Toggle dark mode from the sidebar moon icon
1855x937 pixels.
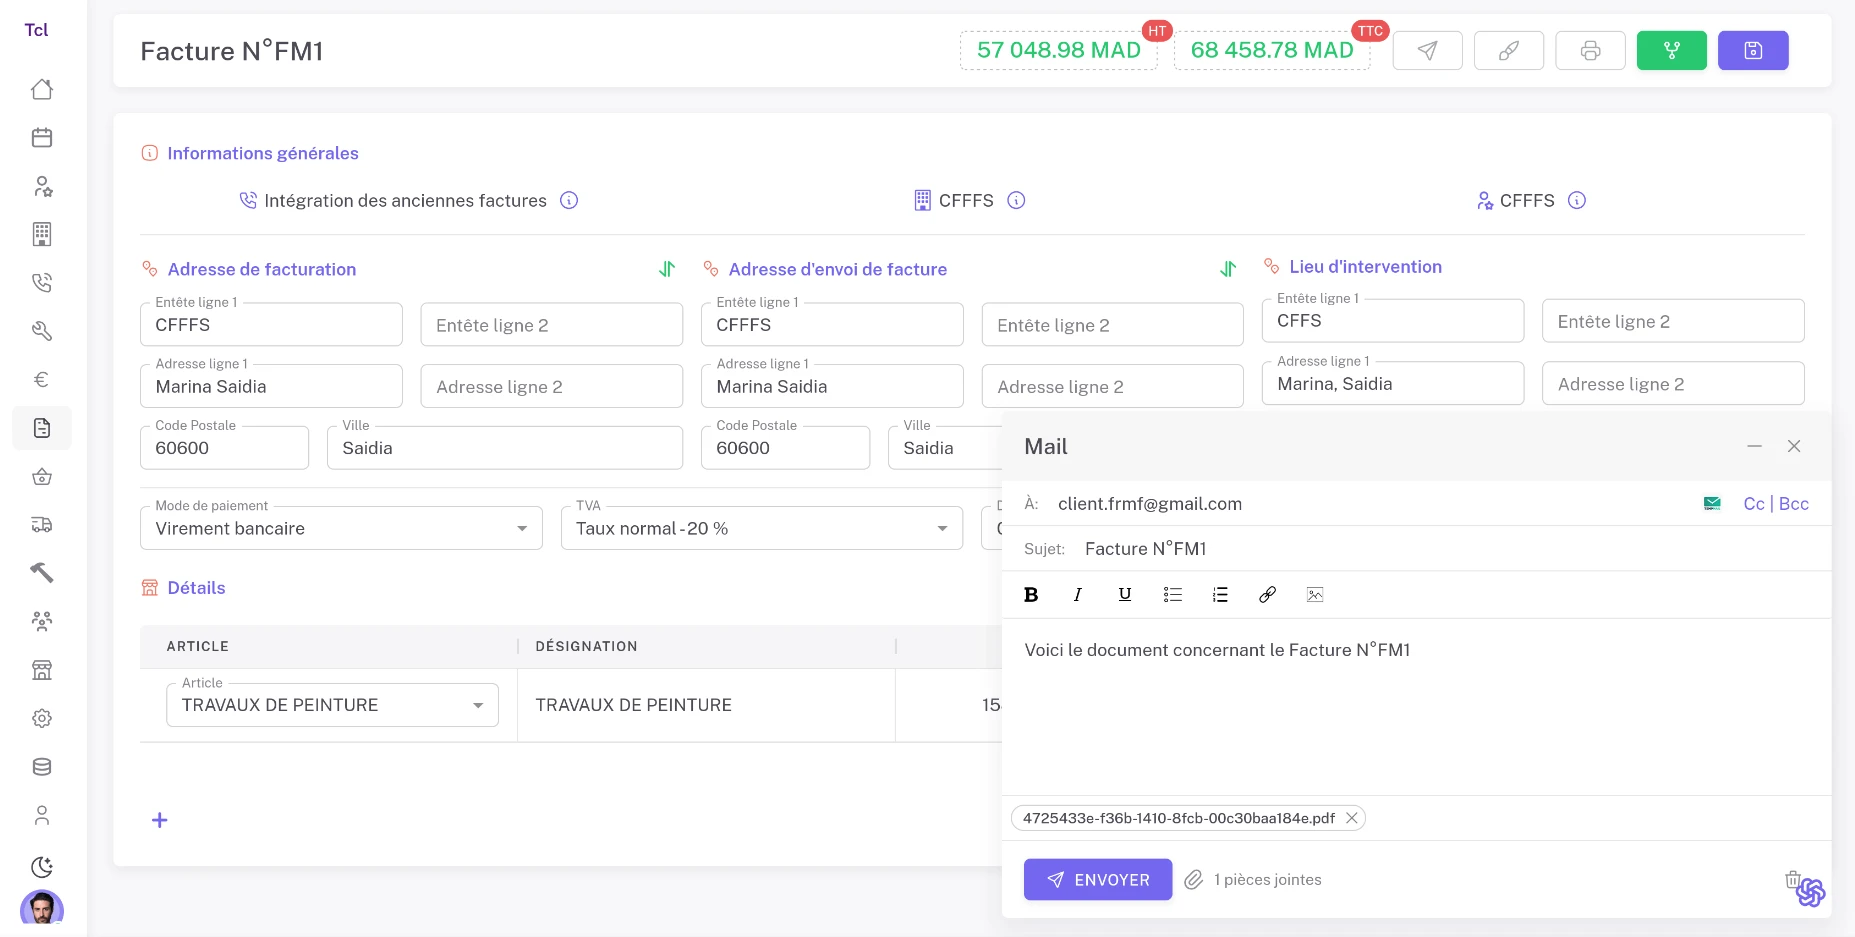[x=42, y=866]
